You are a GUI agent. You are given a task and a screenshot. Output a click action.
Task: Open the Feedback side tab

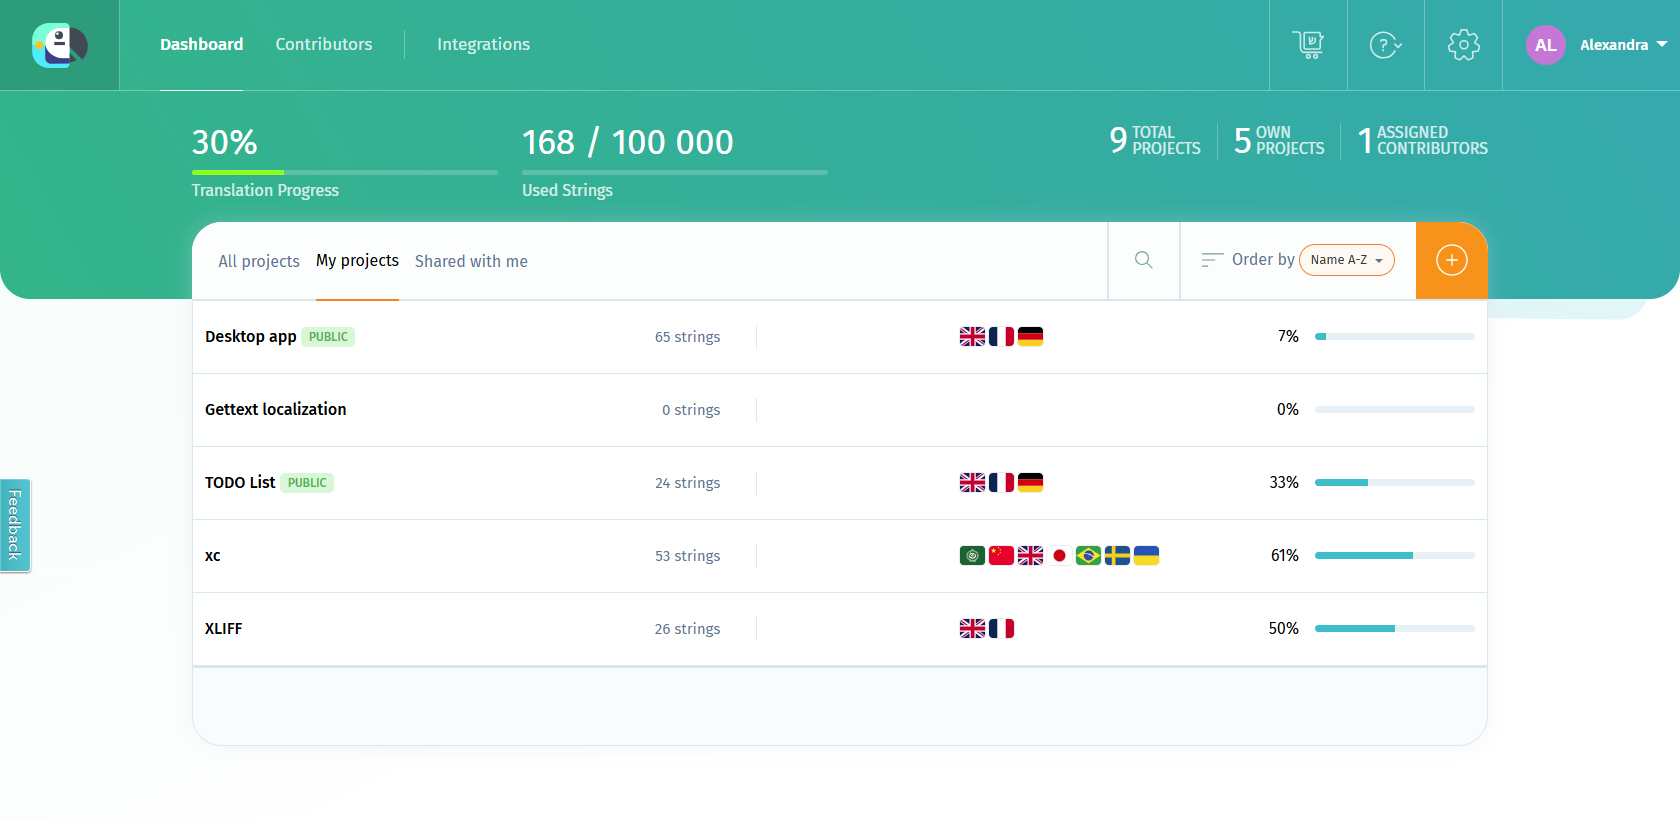click(15, 525)
